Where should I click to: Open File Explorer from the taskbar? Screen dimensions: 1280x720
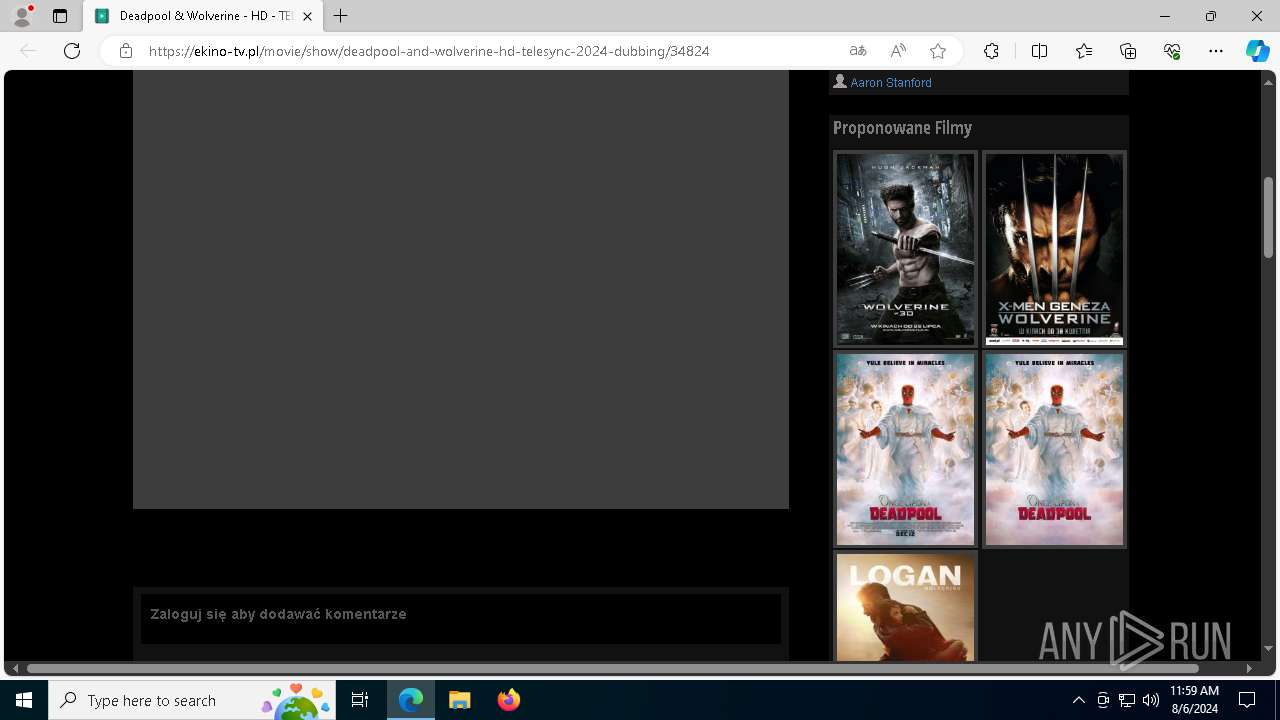(x=460, y=700)
